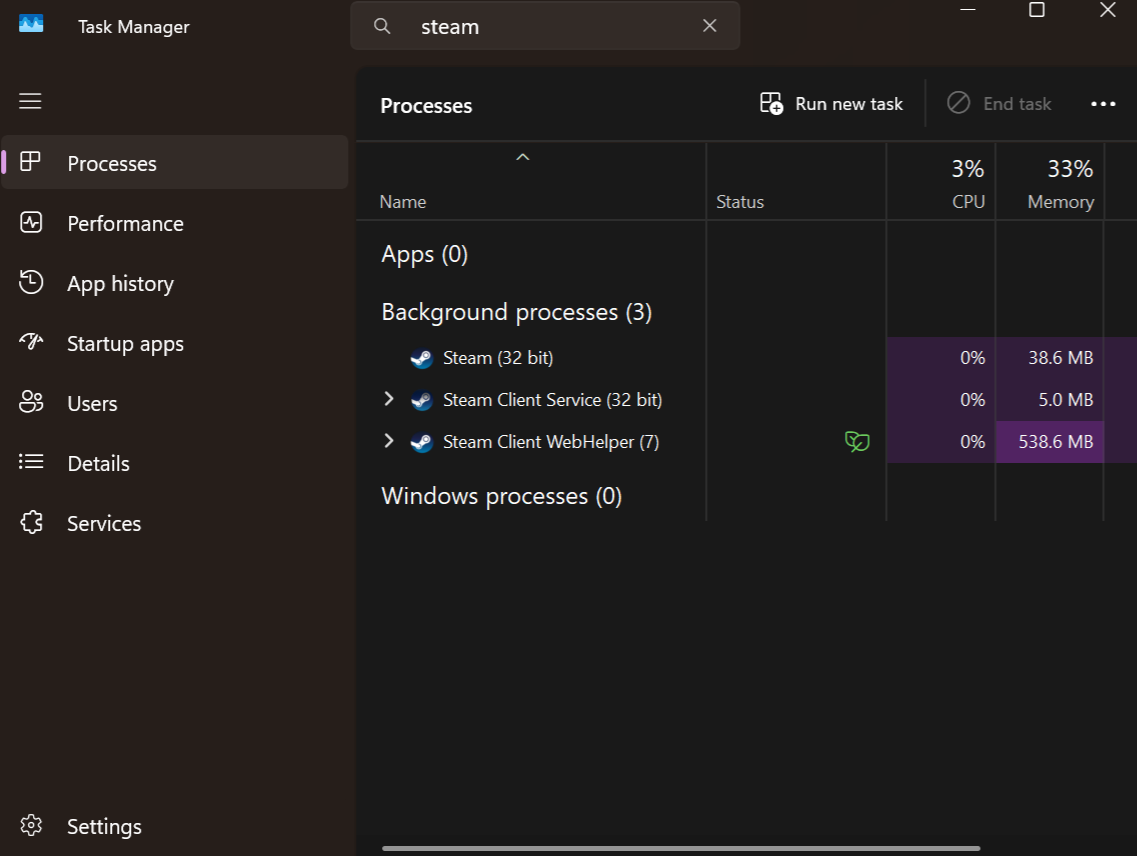Open the three-dots more options menu
Image resolution: width=1137 pixels, height=856 pixels.
point(1103,104)
